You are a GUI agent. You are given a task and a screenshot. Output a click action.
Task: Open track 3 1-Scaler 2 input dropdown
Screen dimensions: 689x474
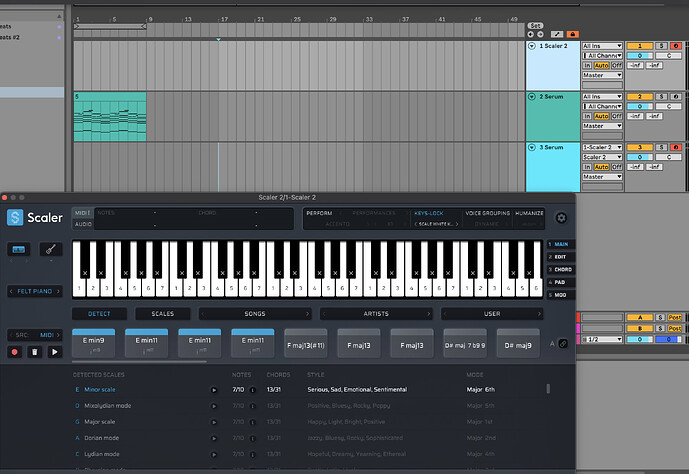point(602,147)
